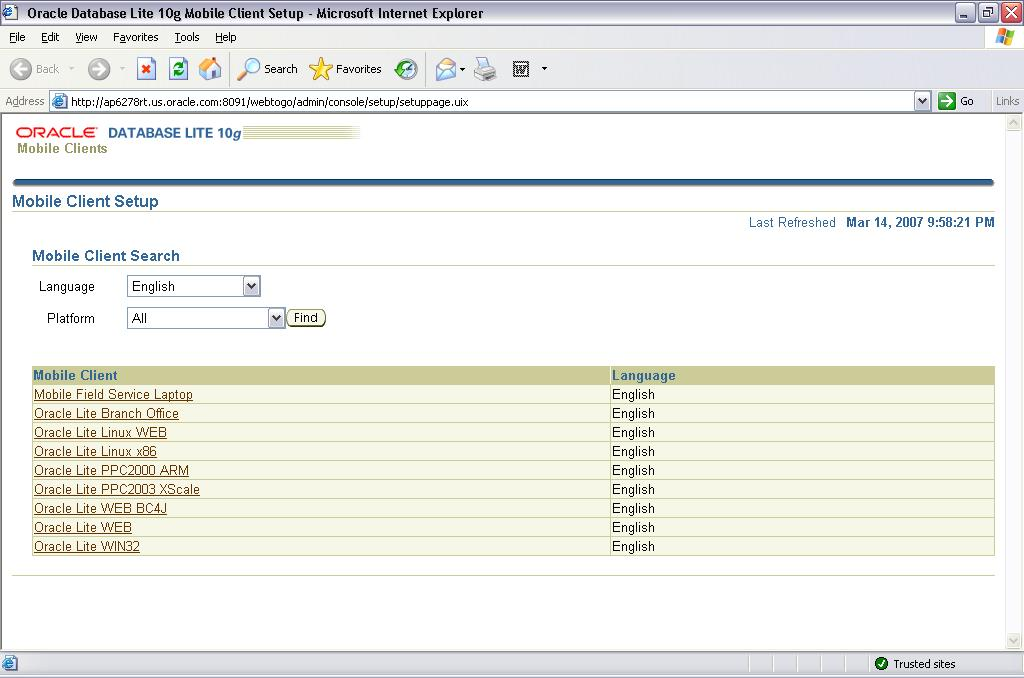
Task: Open the Help menu
Action: pyautogui.click(x=225, y=37)
